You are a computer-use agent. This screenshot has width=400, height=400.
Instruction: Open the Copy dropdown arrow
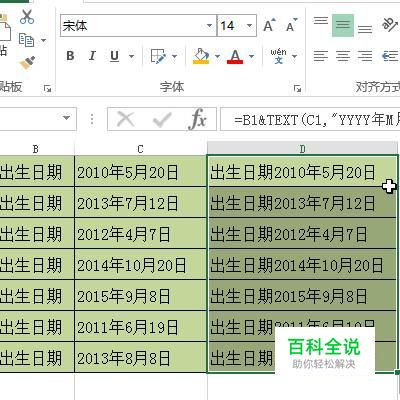point(43,40)
